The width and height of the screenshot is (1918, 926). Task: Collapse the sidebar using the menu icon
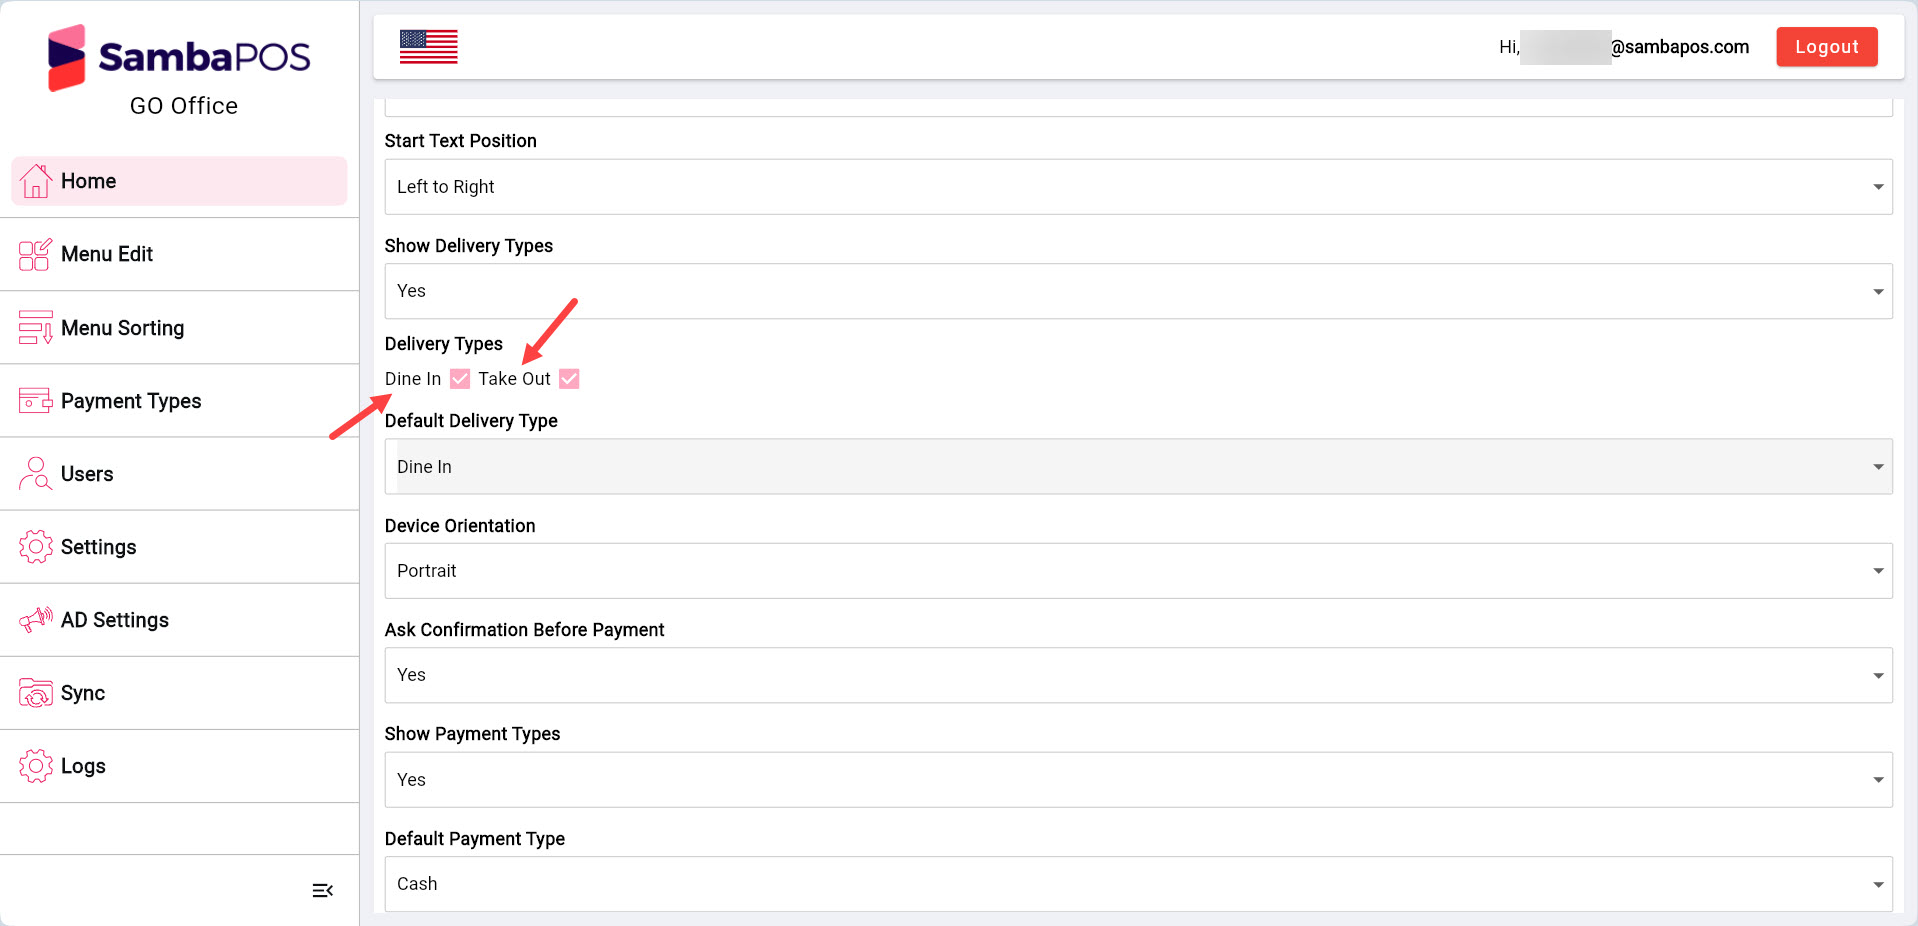click(322, 890)
